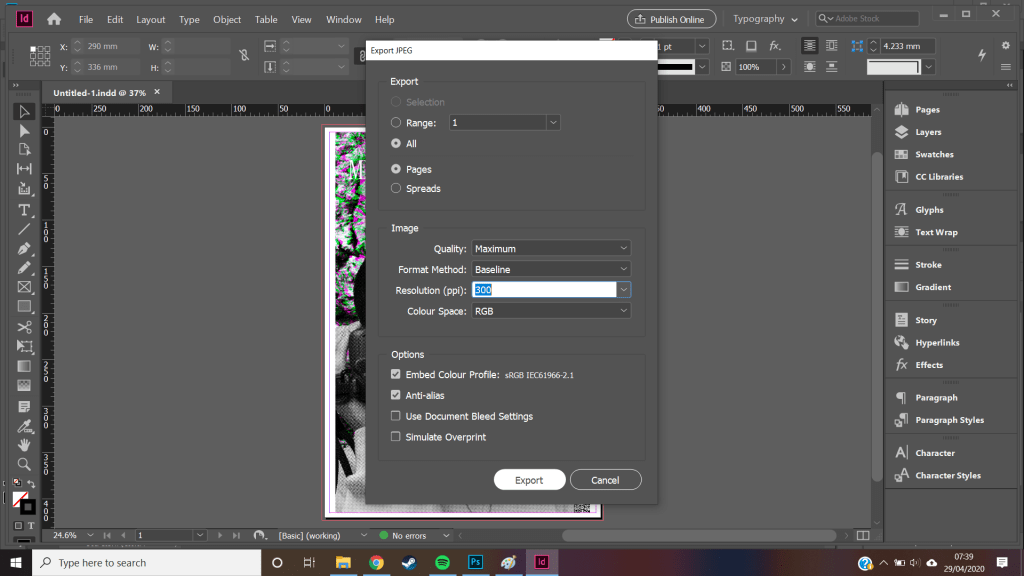Launch Photoshop from the Windows taskbar
The height and width of the screenshot is (576, 1024).
coord(475,563)
